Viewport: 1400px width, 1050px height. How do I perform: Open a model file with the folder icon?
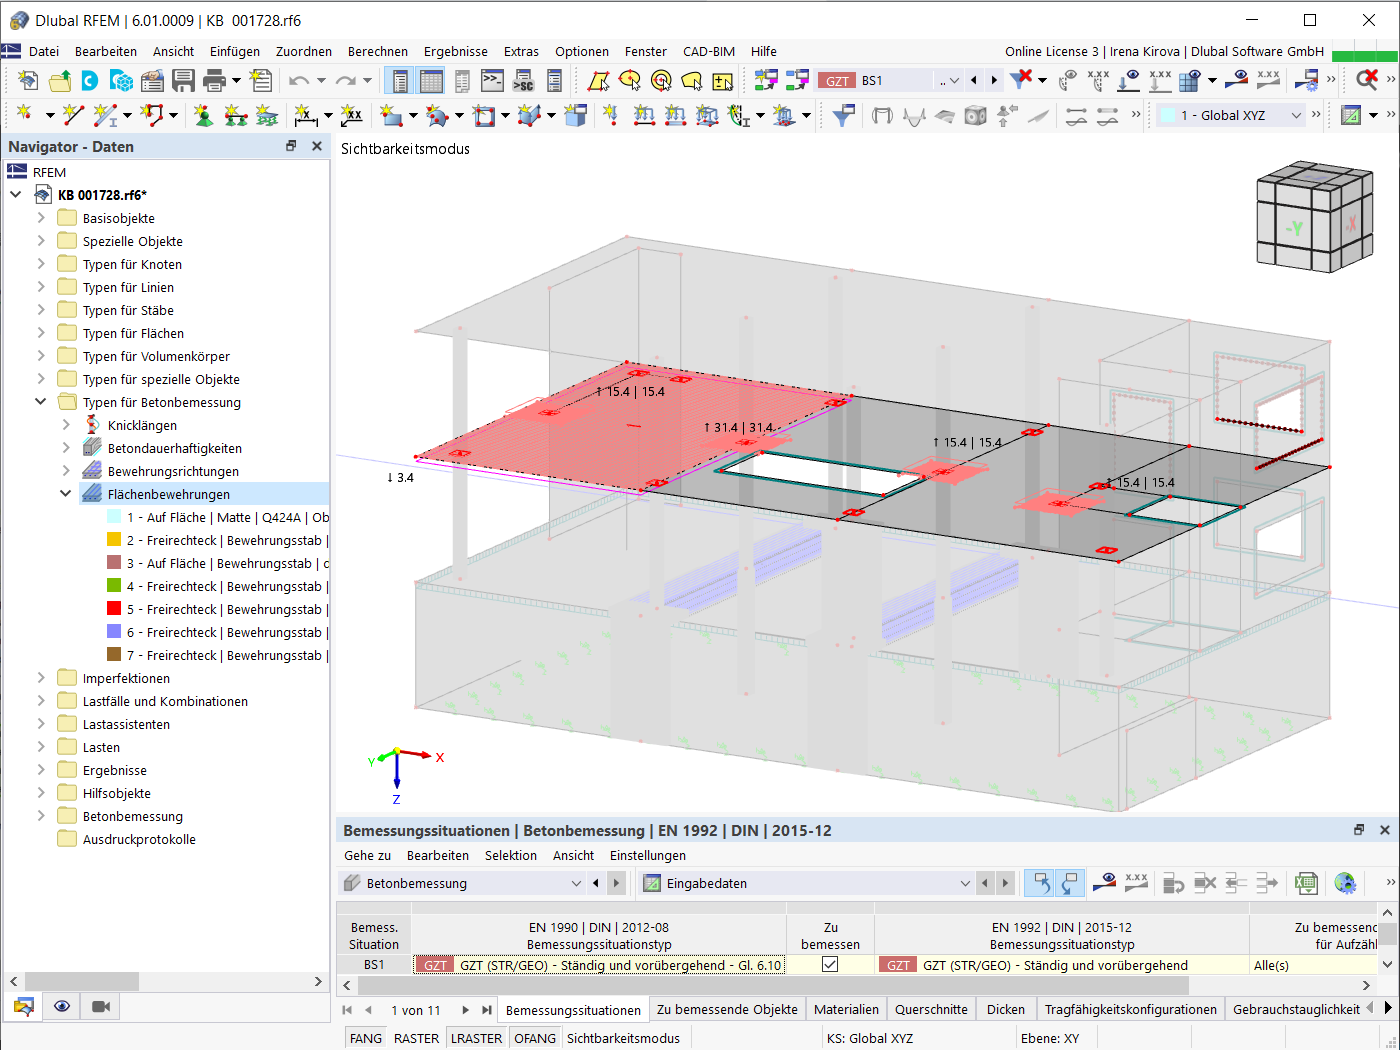point(60,81)
